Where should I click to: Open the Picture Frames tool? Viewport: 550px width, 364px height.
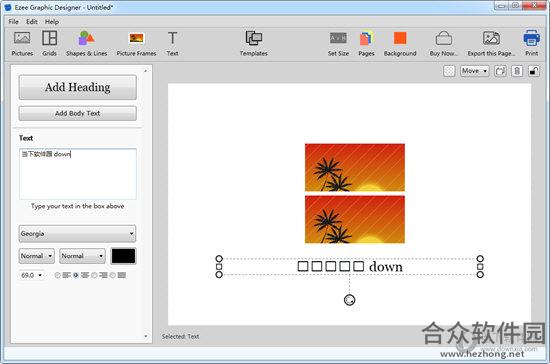coord(136,43)
